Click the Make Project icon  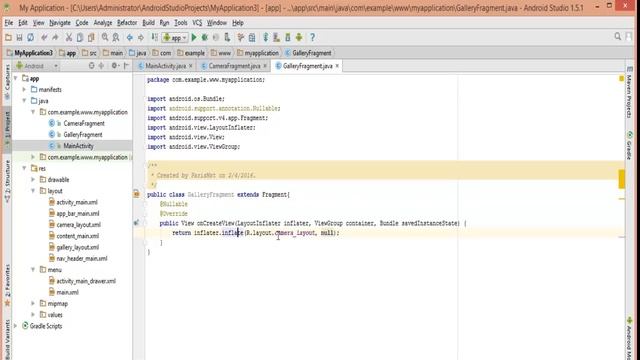[155, 38]
